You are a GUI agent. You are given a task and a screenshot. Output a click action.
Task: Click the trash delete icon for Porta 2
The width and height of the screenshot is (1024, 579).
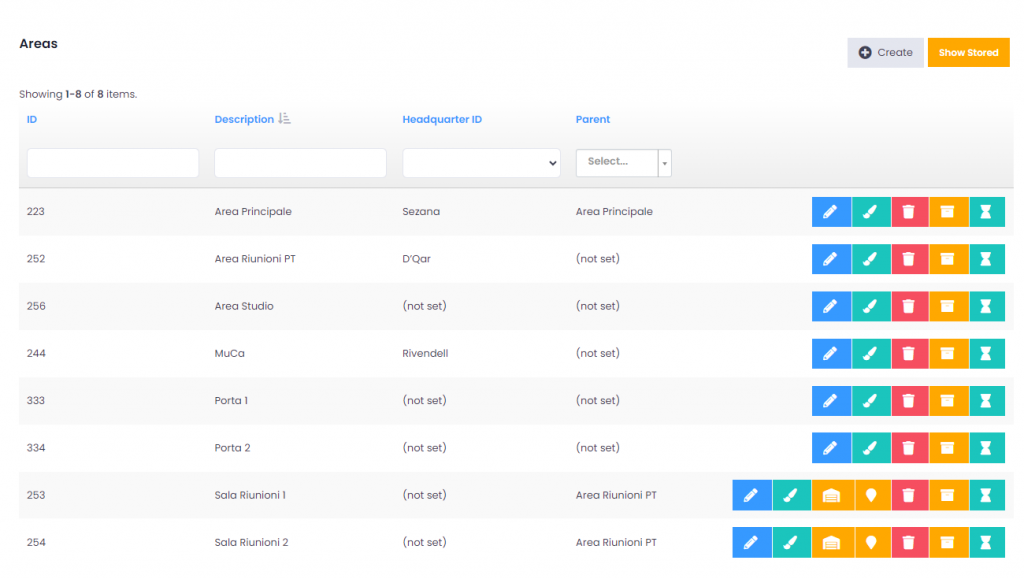909,448
